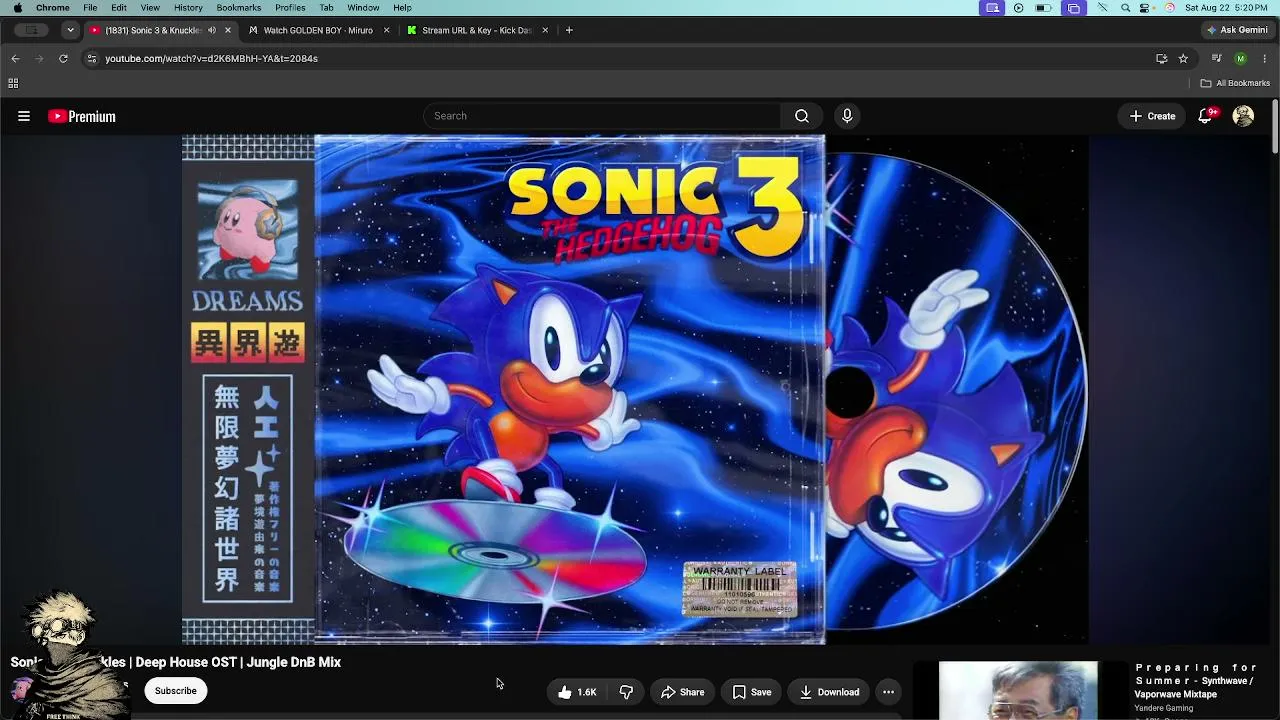Open Chrome profile M avatar
This screenshot has height=720, width=1280.
click(1241, 58)
